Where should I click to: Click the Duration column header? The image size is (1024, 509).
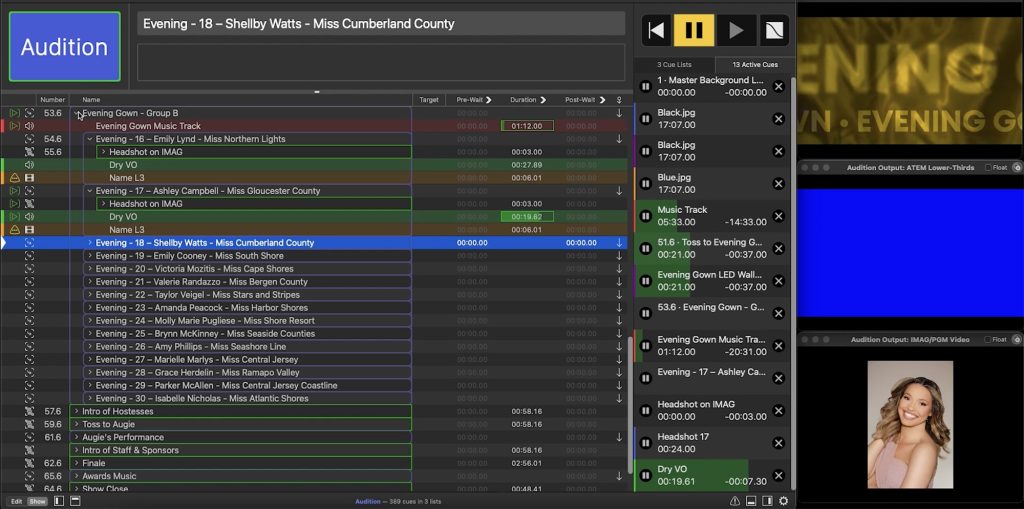(x=528, y=100)
